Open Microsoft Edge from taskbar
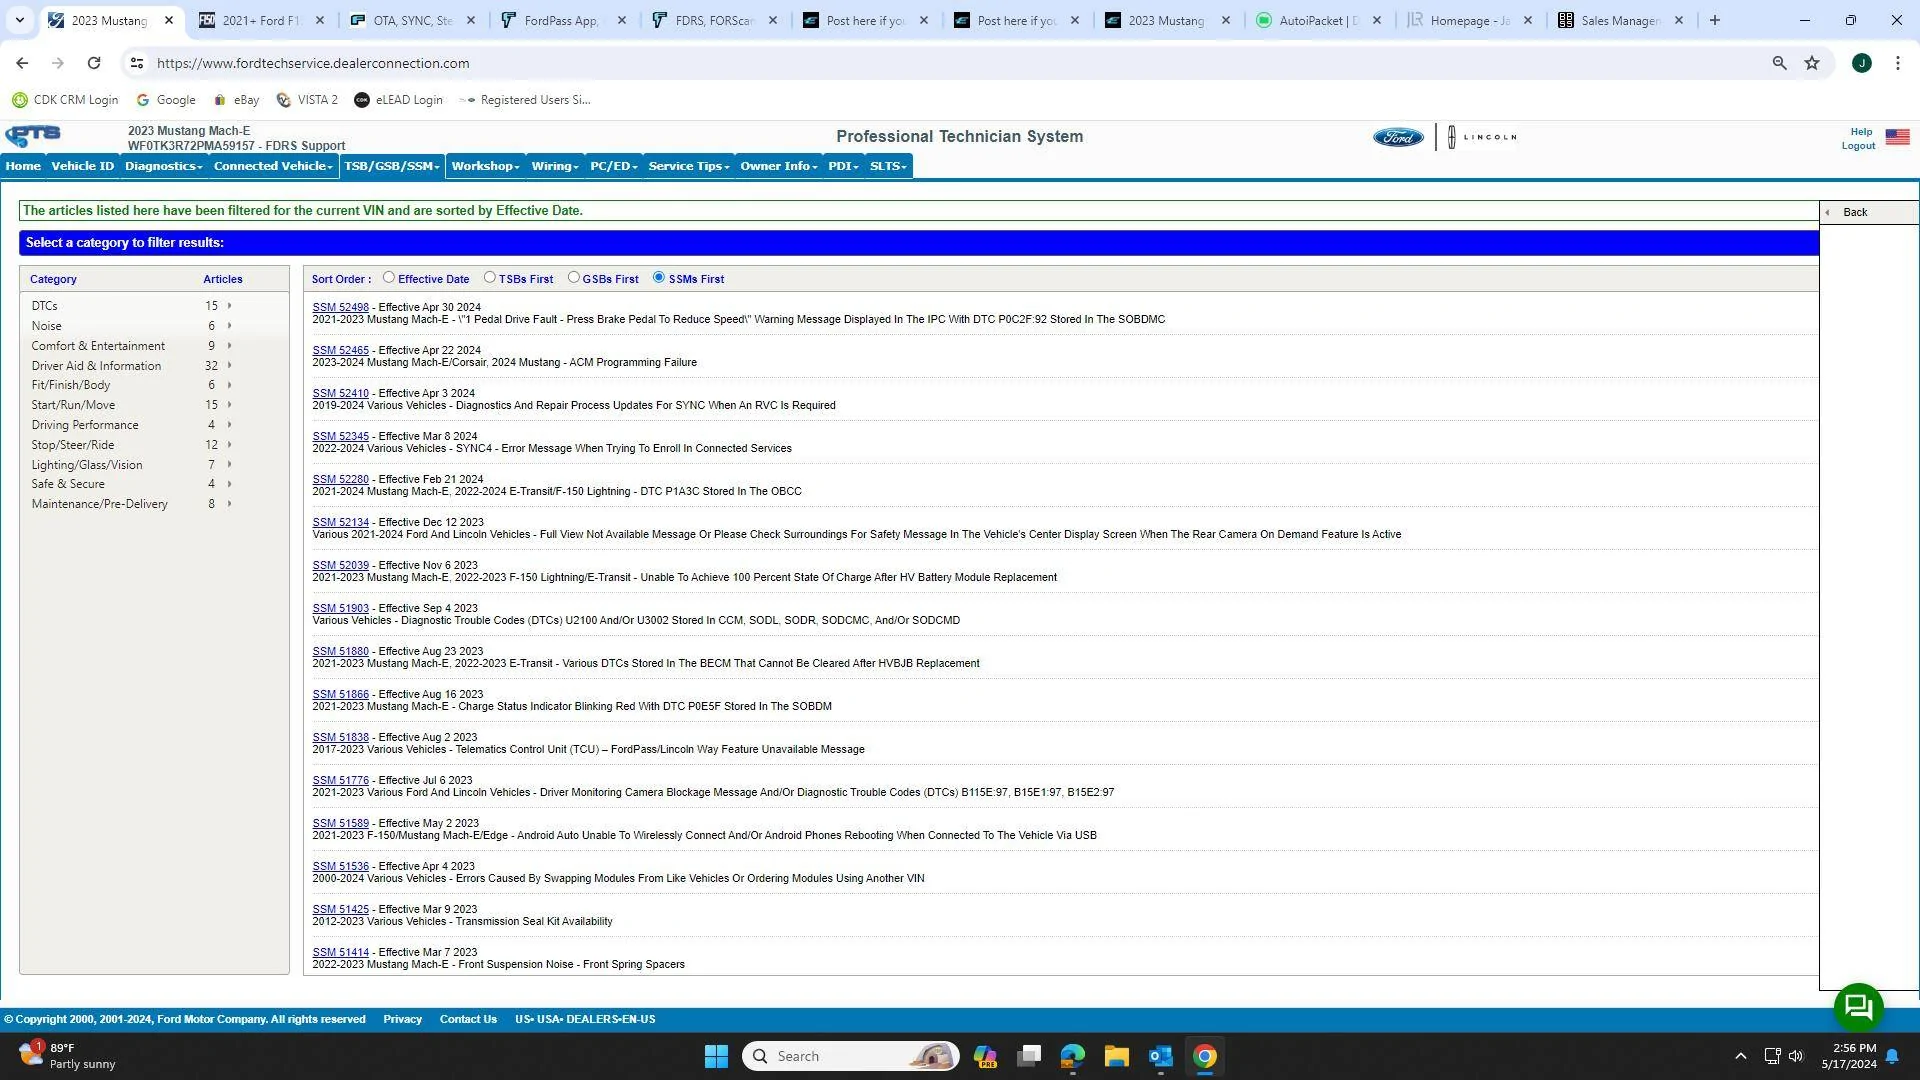 [x=1072, y=1056]
